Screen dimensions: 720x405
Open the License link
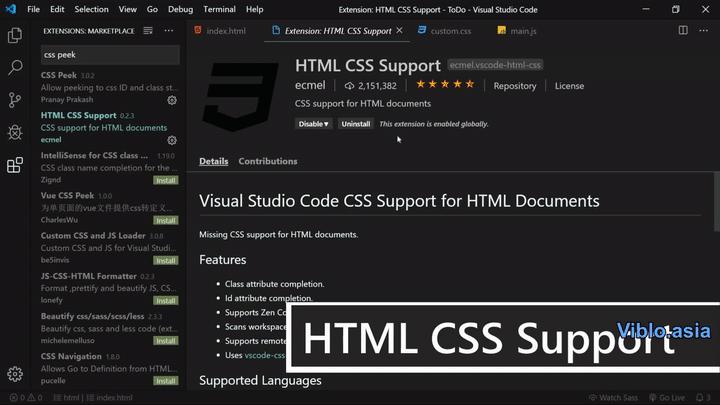(x=569, y=86)
